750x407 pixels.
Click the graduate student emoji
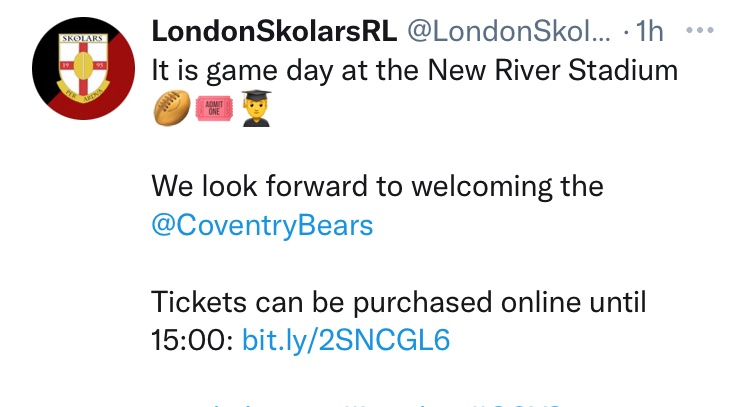tap(256, 108)
